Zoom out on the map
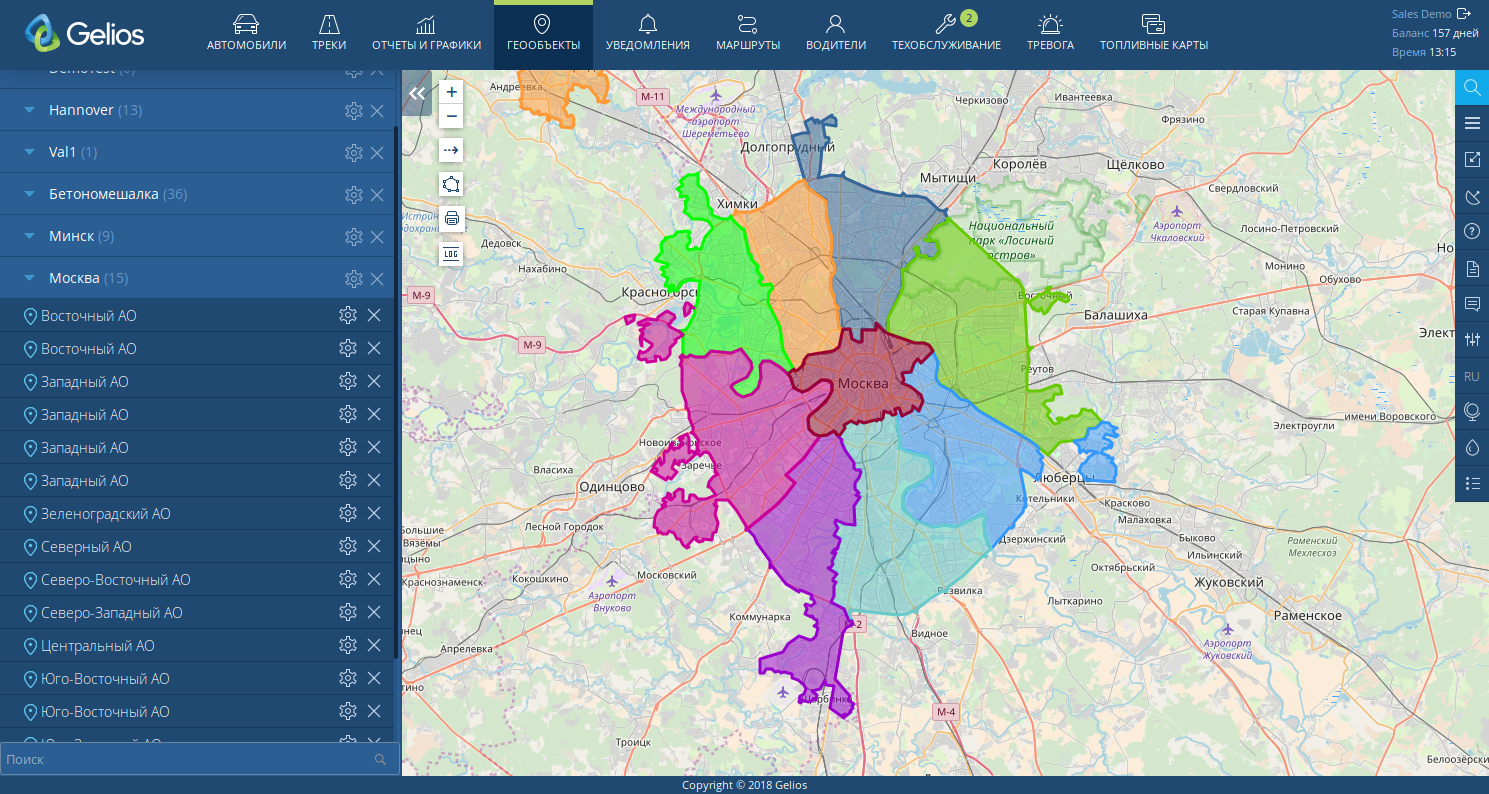 (452, 117)
